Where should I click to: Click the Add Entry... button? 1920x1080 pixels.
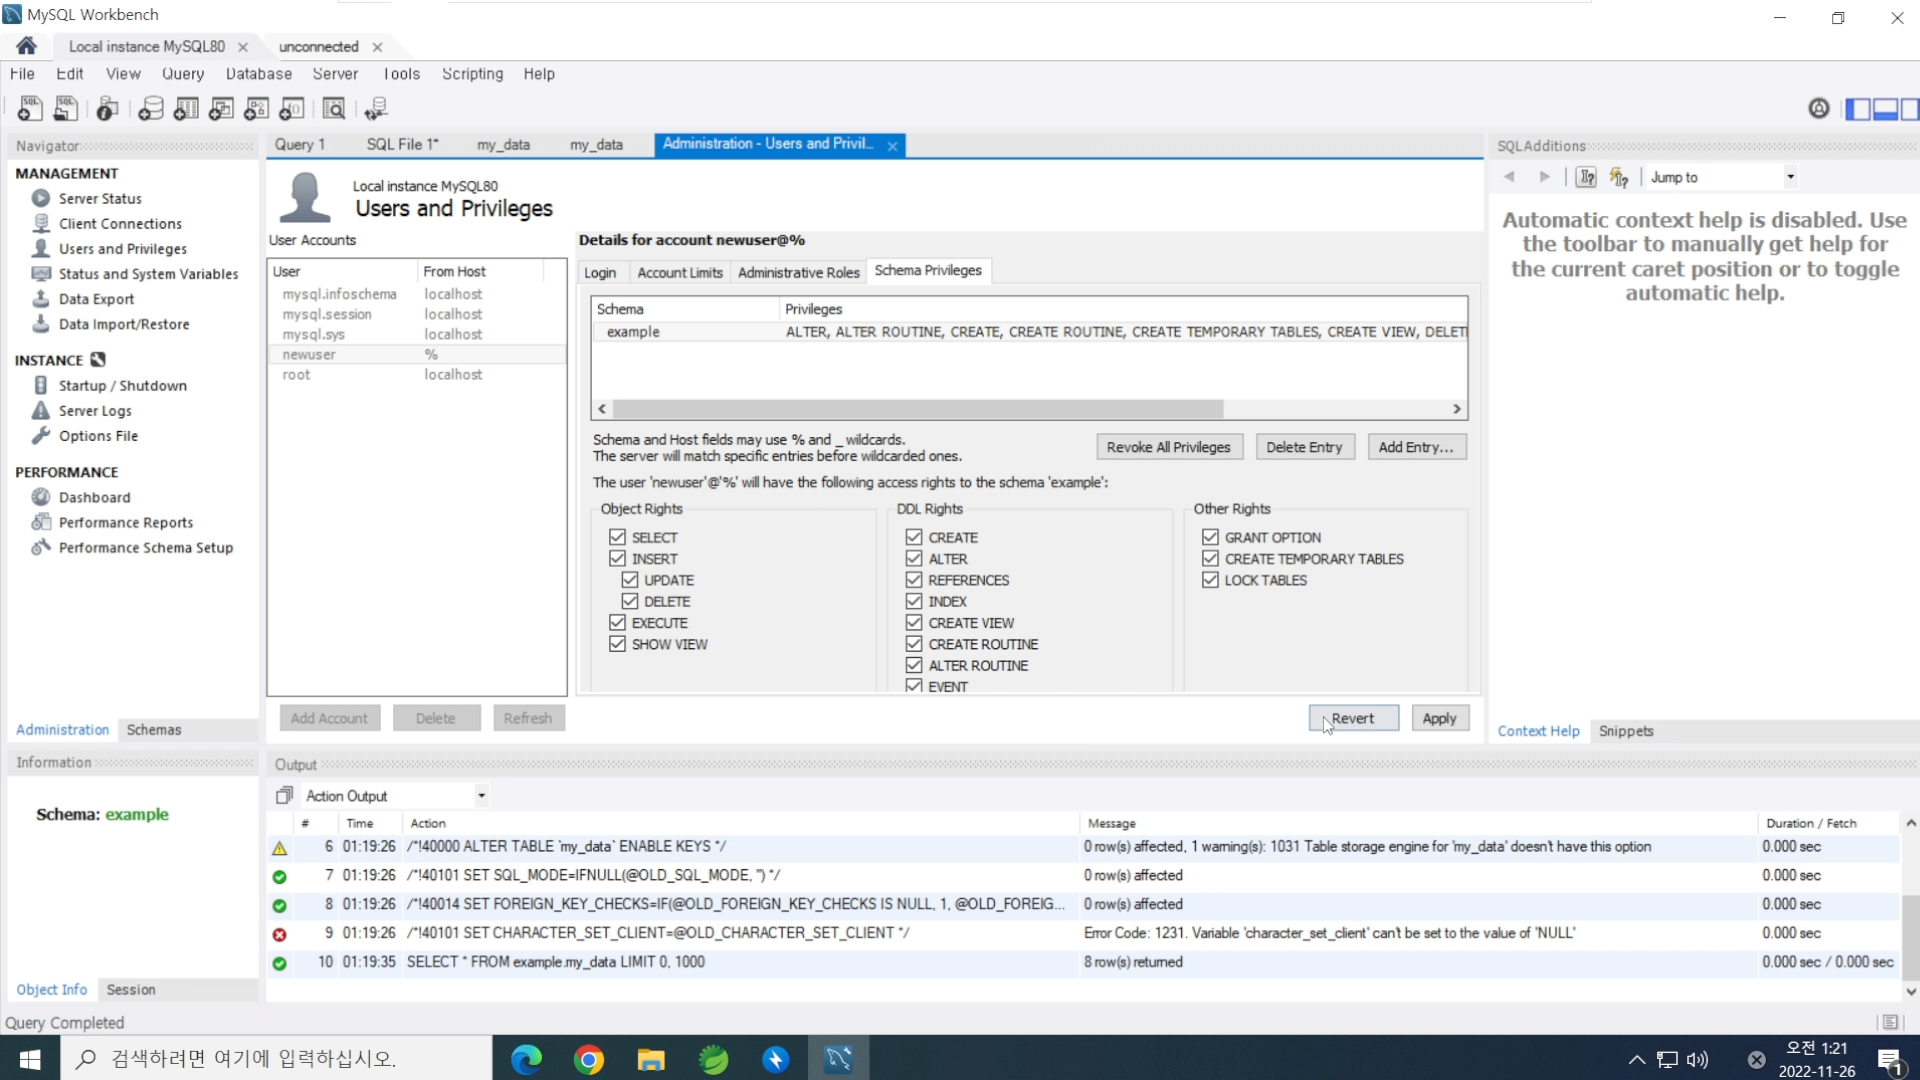(x=1416, y=447)
